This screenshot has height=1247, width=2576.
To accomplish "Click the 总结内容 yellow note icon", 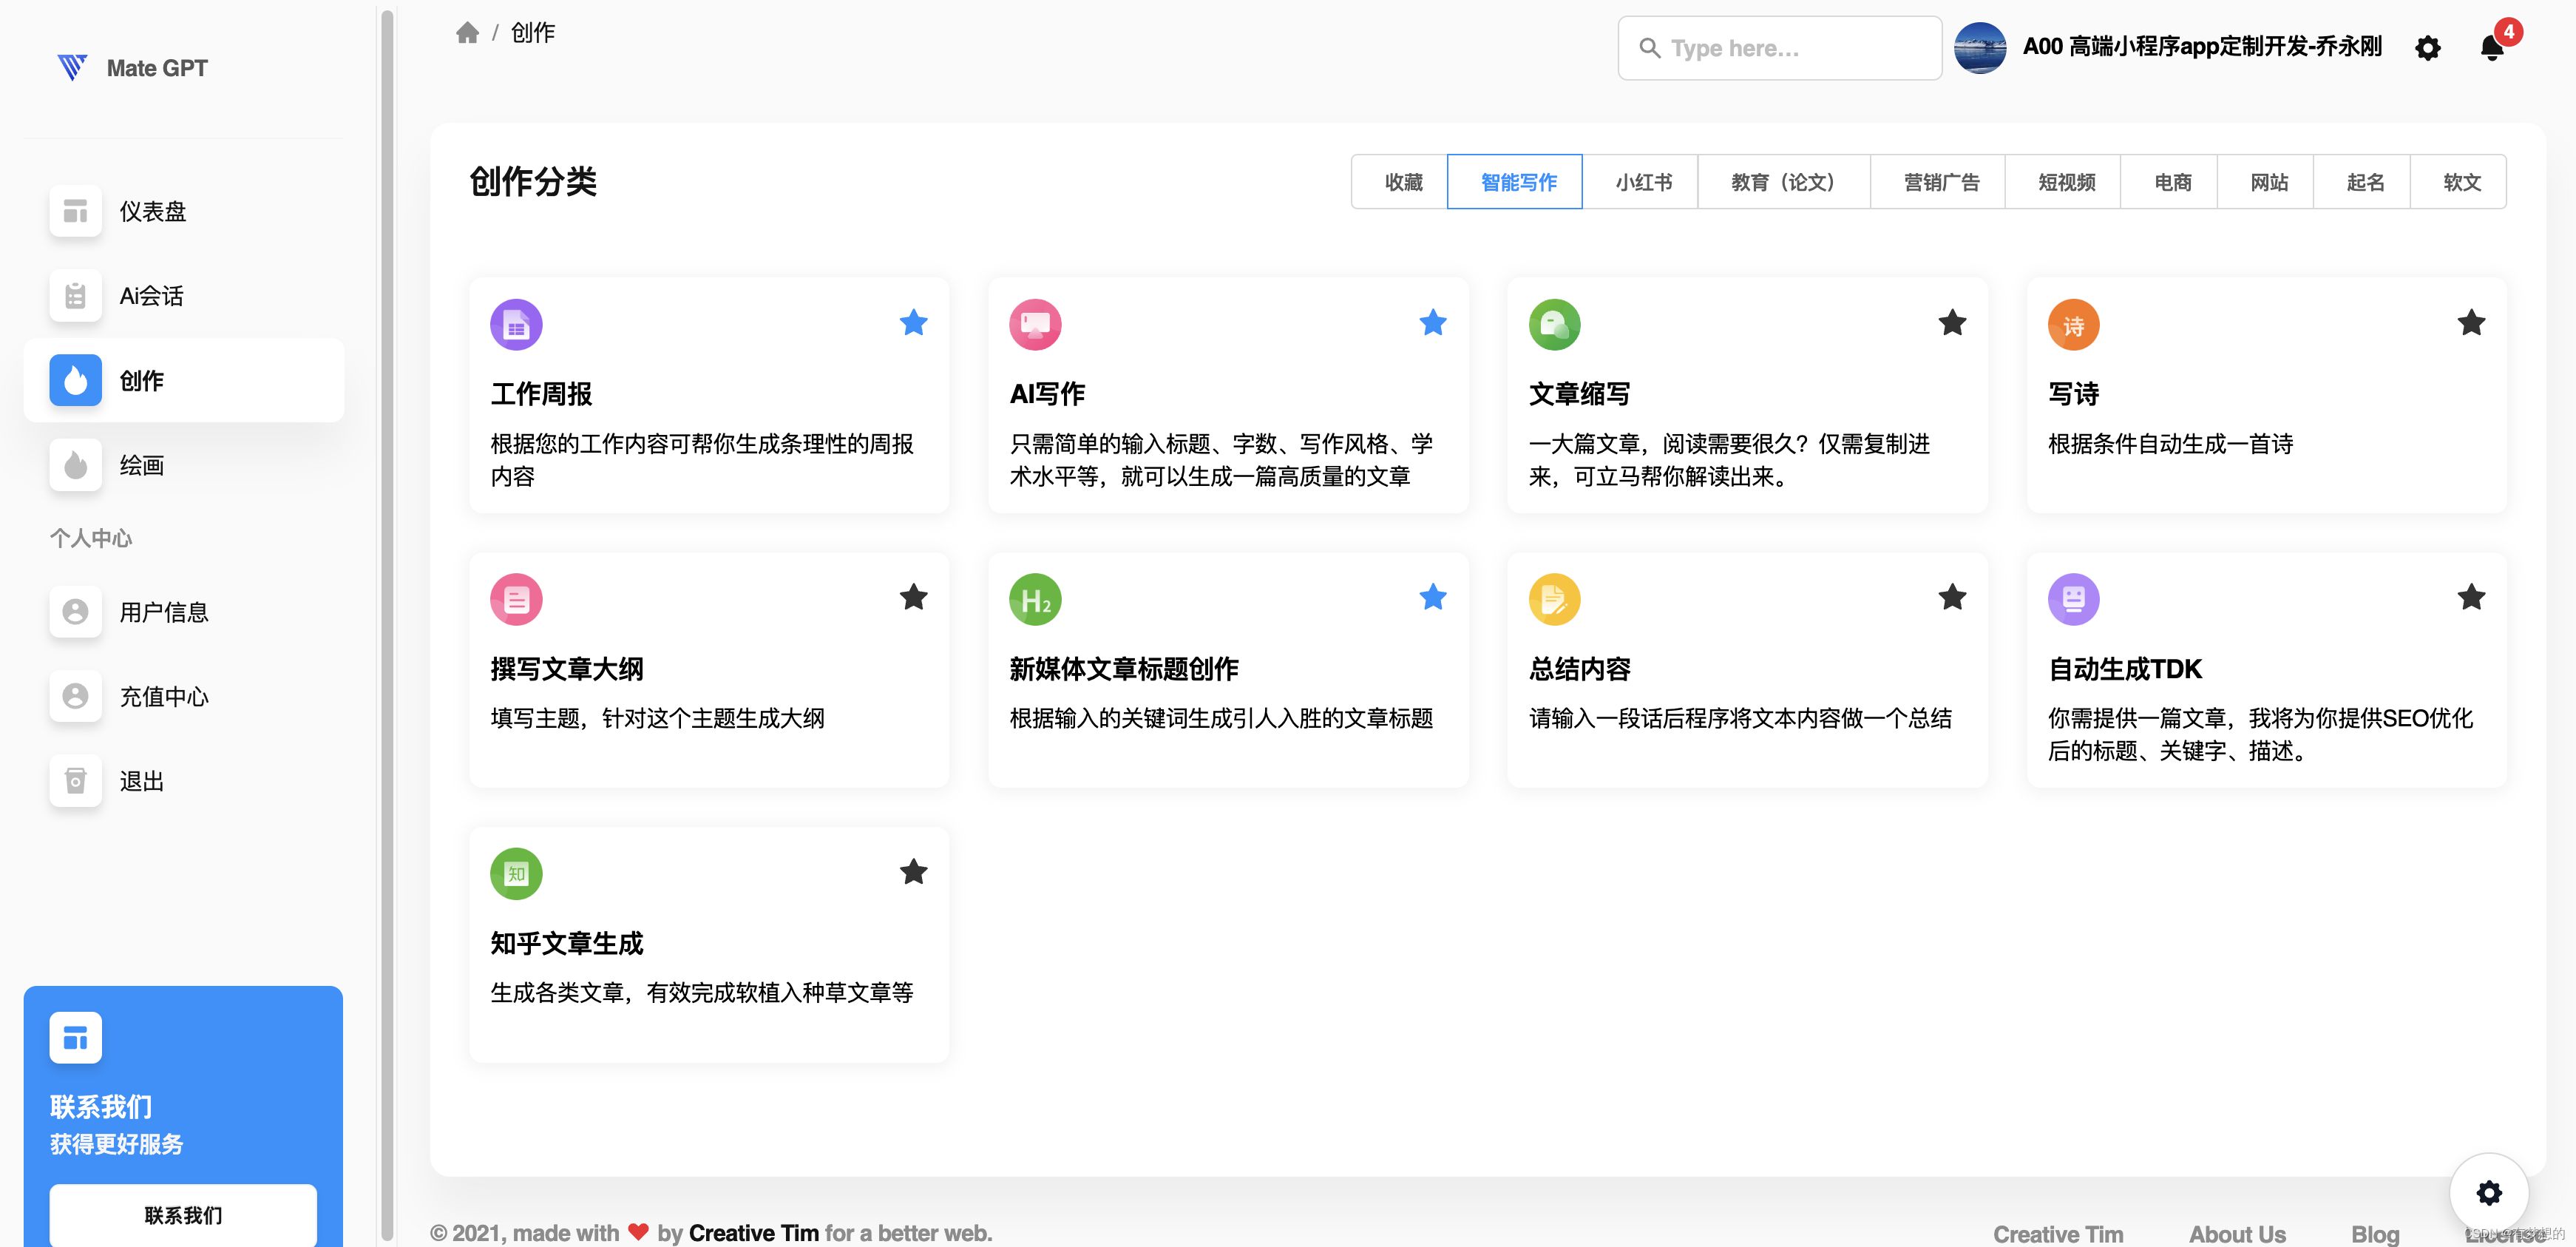I will pos(1554,599).
